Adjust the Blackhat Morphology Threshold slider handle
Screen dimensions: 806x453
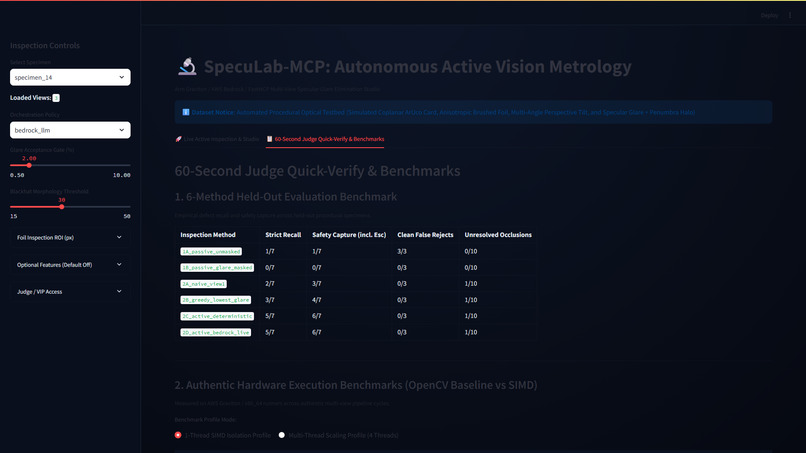[62, 207]
